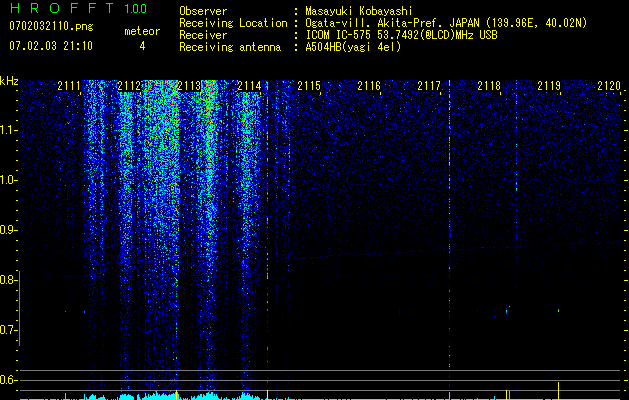629x400 pixels.
Task: Click the 0.7 frequency axis label
Action: point(8,330)
